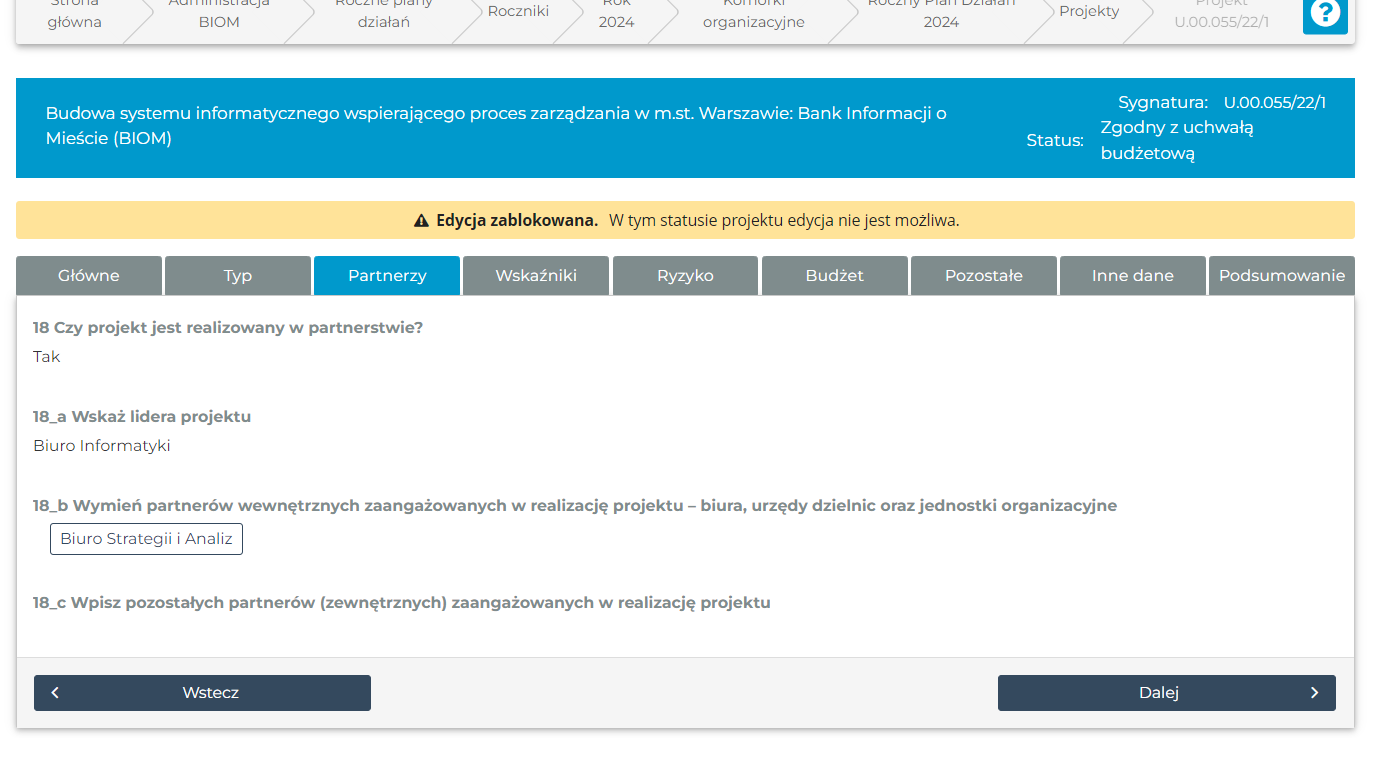Click the Roczniki breadcrumb
The height and width of the screenshot is (763, 1399).
518,12
